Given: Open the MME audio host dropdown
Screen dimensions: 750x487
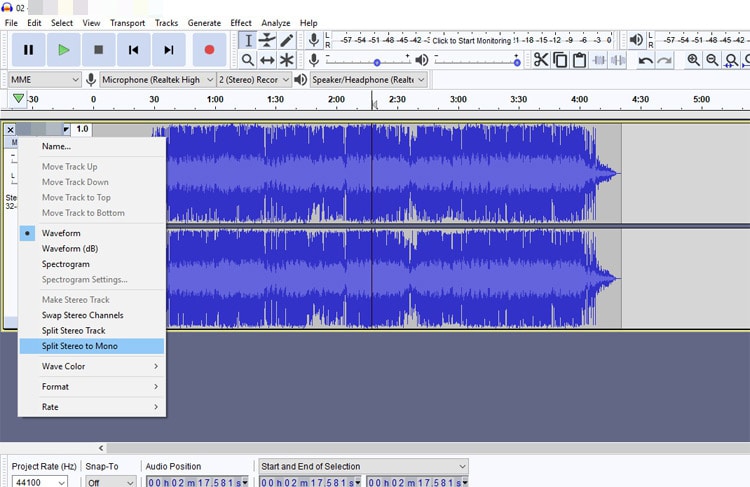Looking at the screenshot, I should point(44,80).
